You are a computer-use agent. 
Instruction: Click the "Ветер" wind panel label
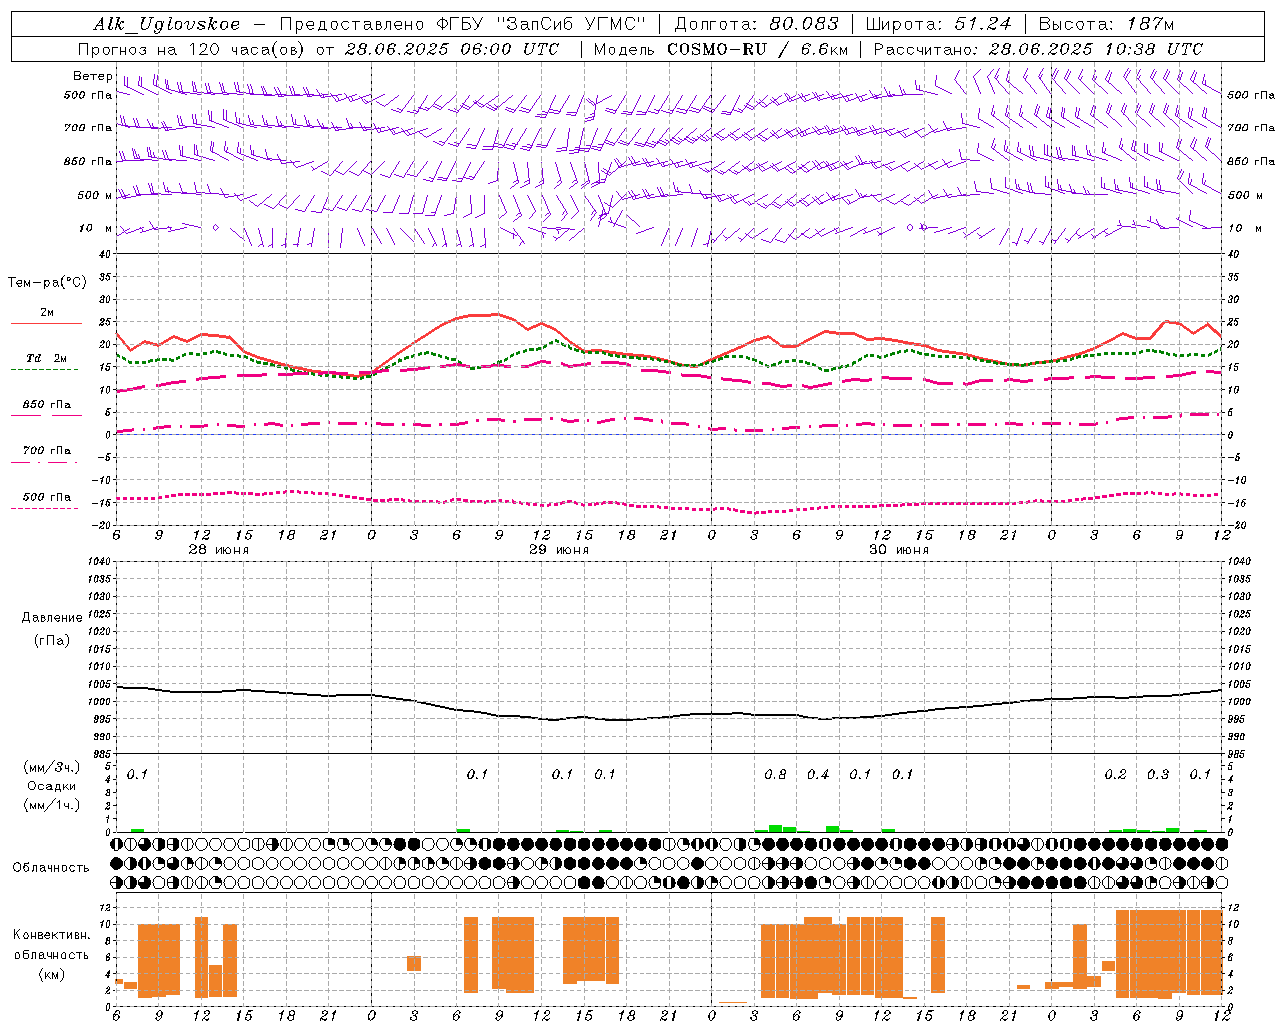tap(92, 76)
